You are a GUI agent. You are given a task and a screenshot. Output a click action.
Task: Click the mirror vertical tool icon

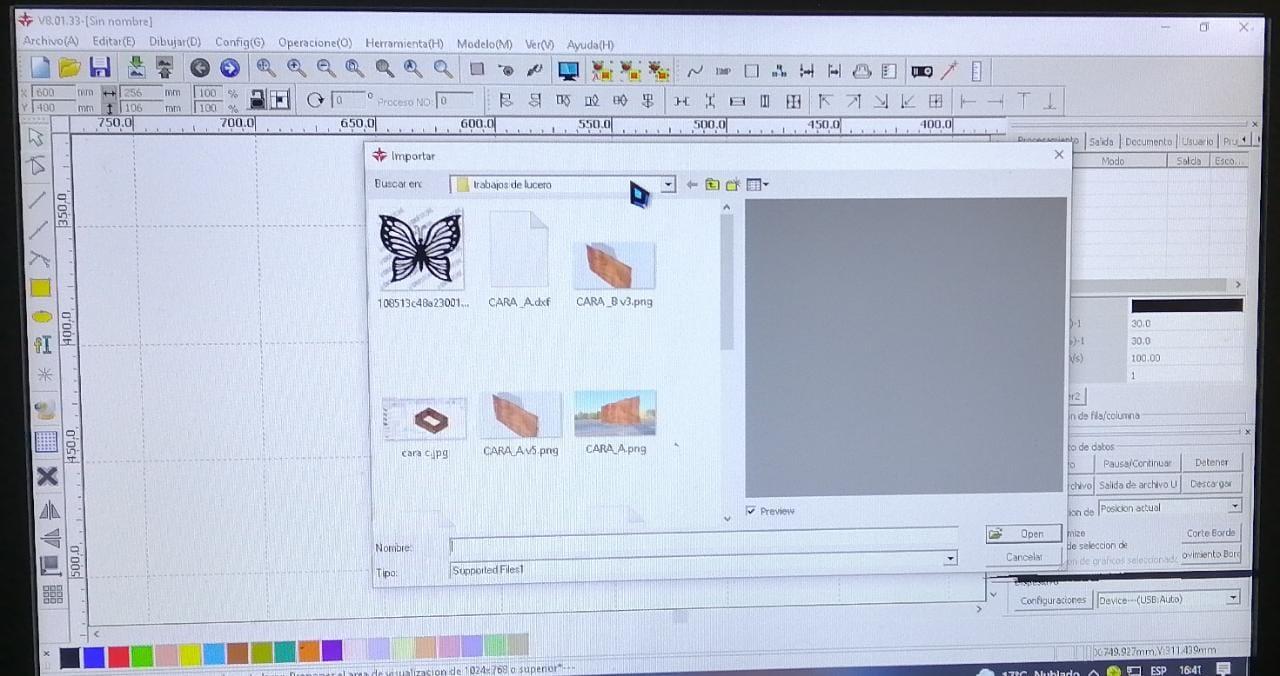tap(49, 538)
